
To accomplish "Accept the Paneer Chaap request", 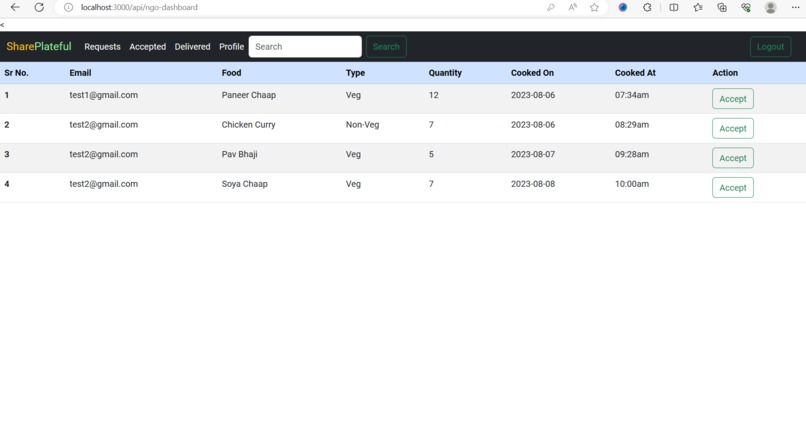I will (x=732, y=99).
